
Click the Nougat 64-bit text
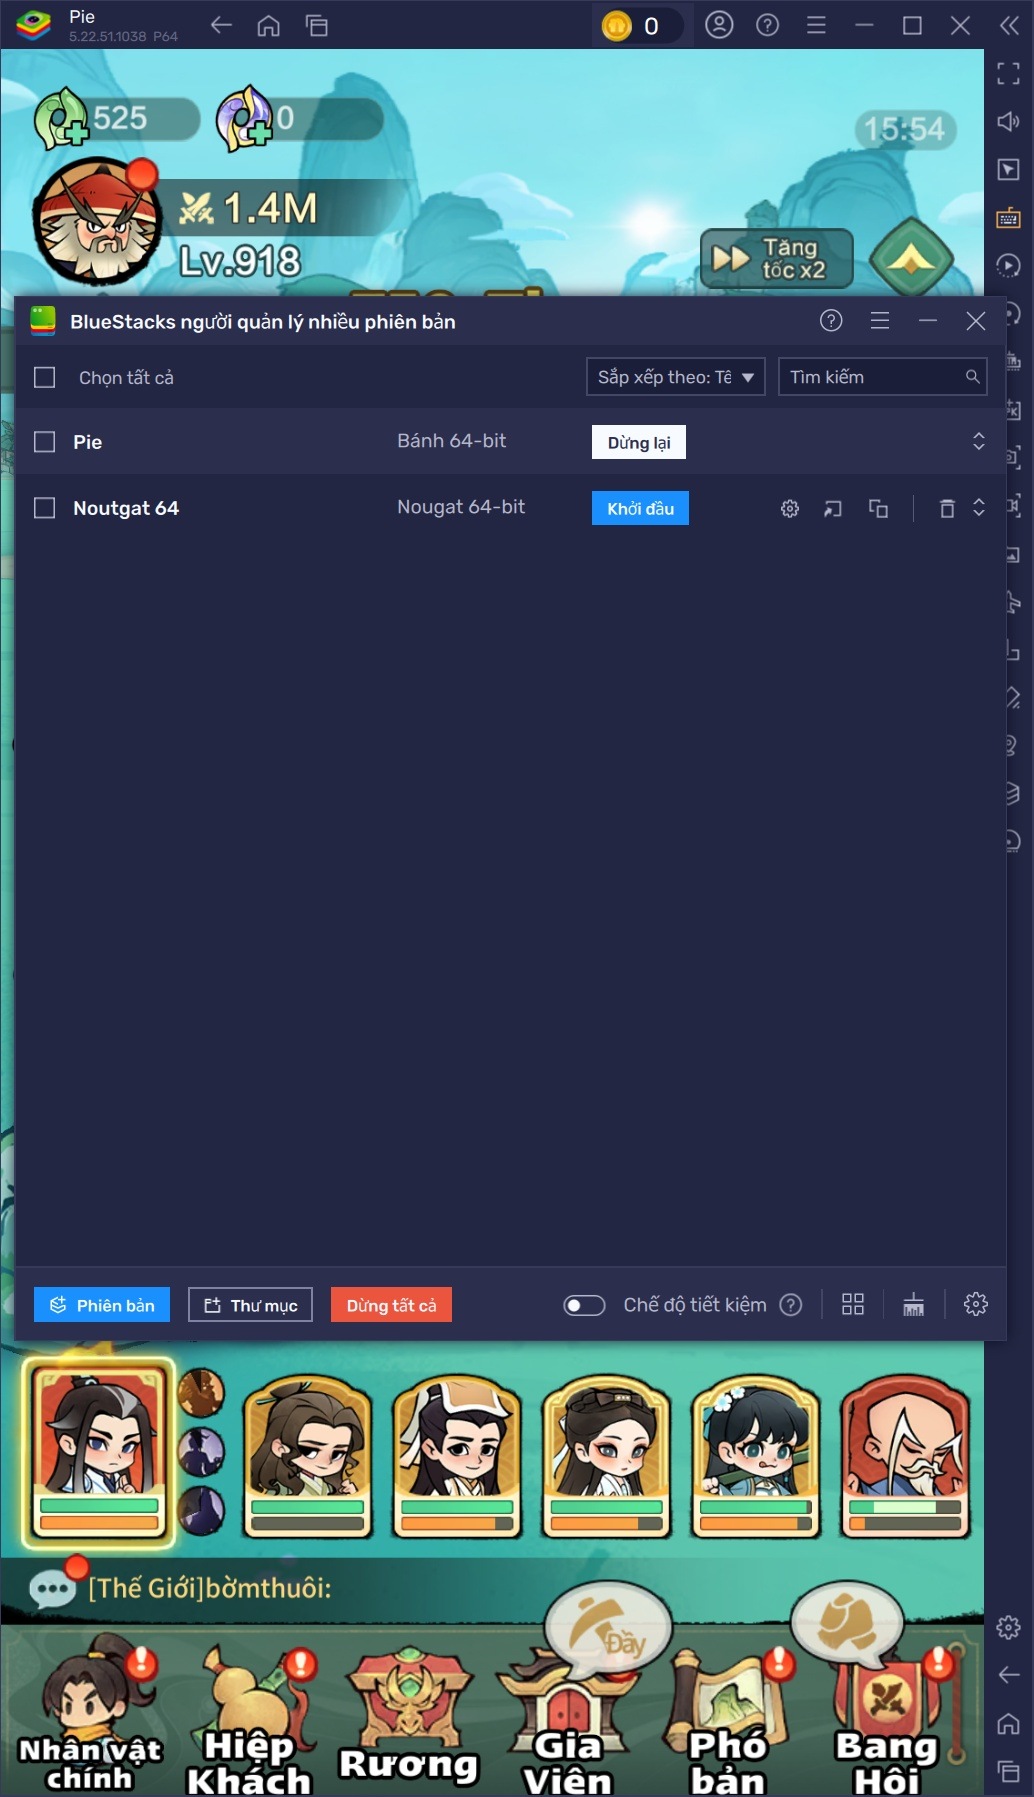click(x=461, y=507)
